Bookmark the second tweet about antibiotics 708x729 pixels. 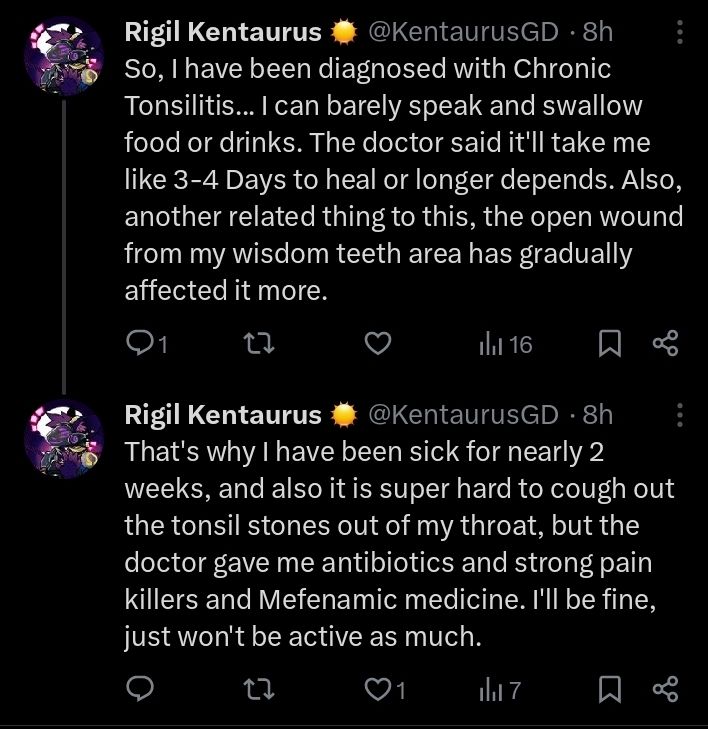click(609, 688)
